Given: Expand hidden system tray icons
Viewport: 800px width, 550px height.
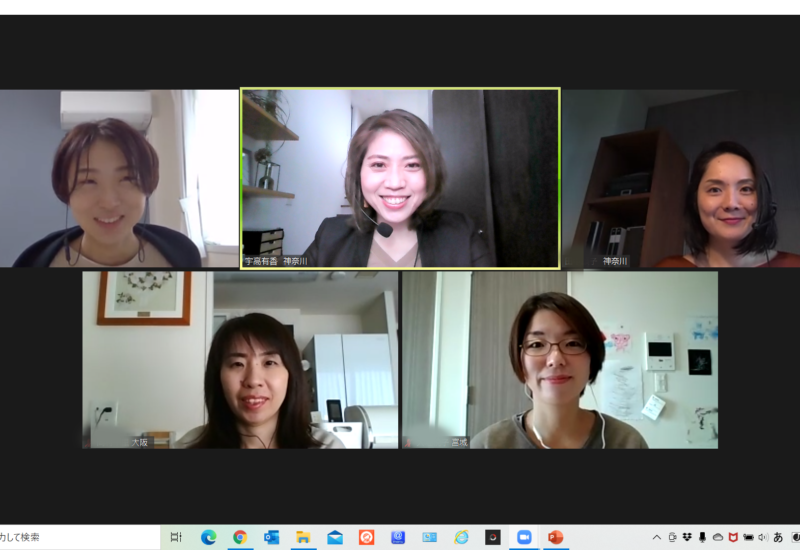Looking at the screenshot, I should tap(657, 537).
